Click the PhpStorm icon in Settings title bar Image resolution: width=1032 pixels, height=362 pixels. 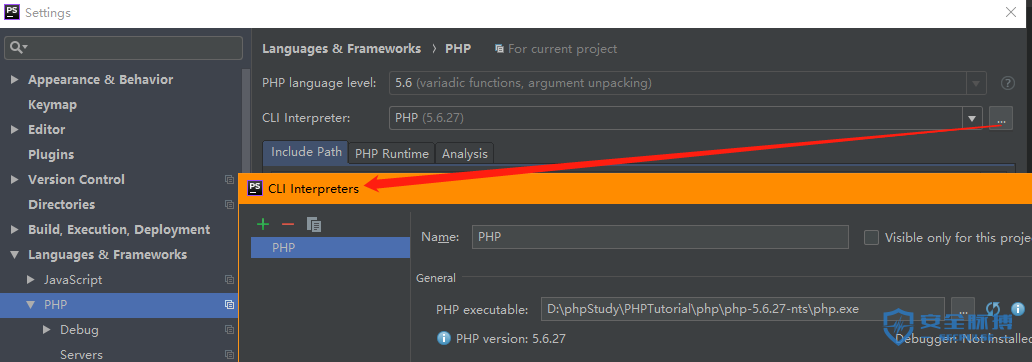pos(11,13)
